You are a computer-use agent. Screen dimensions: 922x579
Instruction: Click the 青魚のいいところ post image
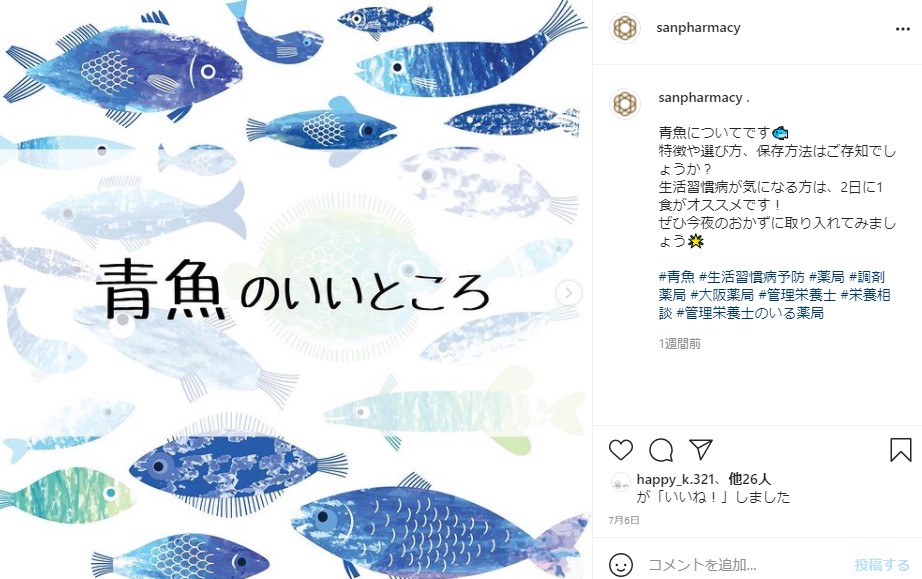pyautogui.click(x=296, y=289)
